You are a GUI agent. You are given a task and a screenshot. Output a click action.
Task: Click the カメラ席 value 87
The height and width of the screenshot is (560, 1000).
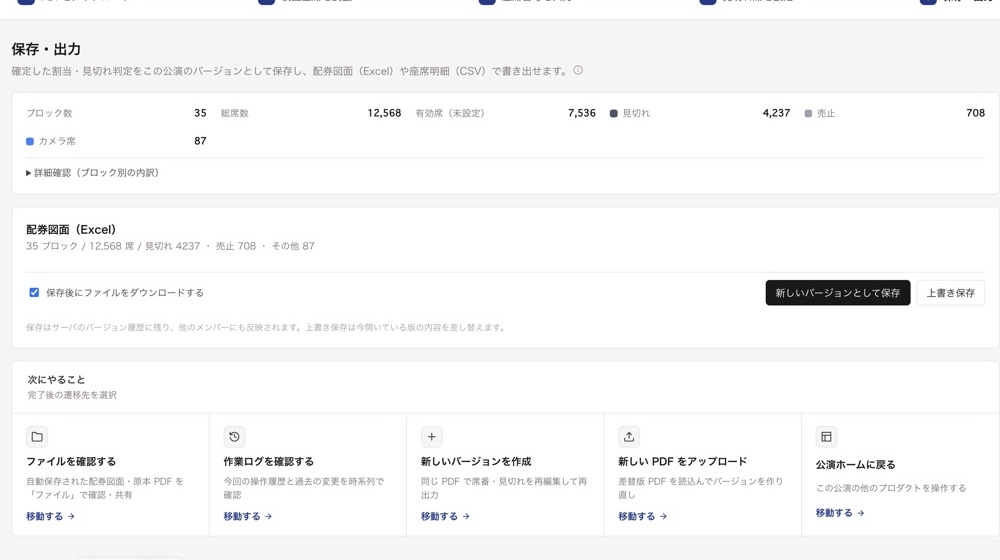tap(200, 141)
